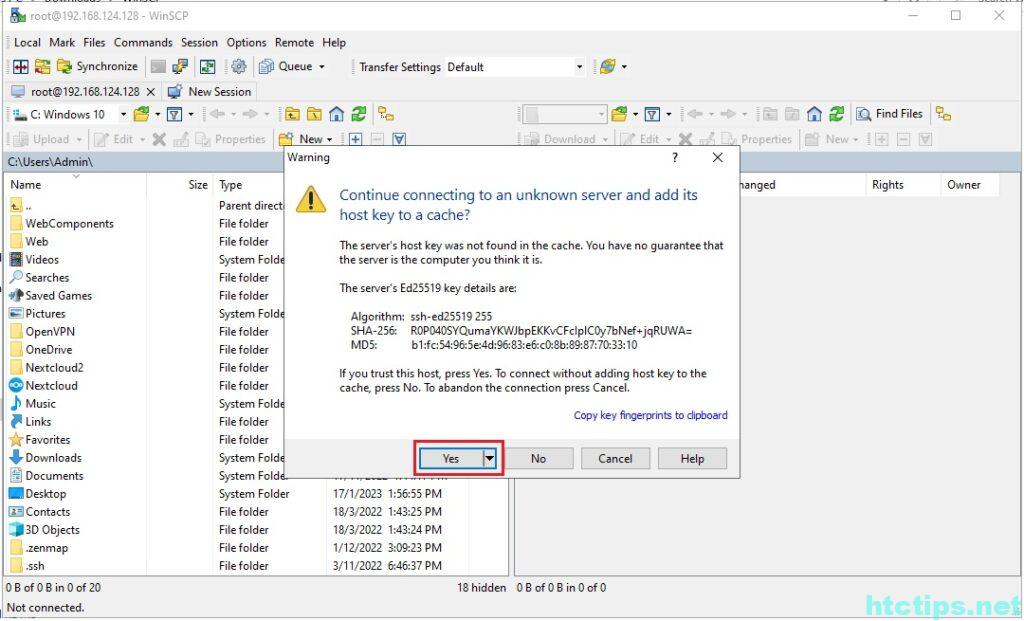Click the Keep Remote Directory up to Date icon
Screen dimensions: 1024x621
click(x=208, y=67)
